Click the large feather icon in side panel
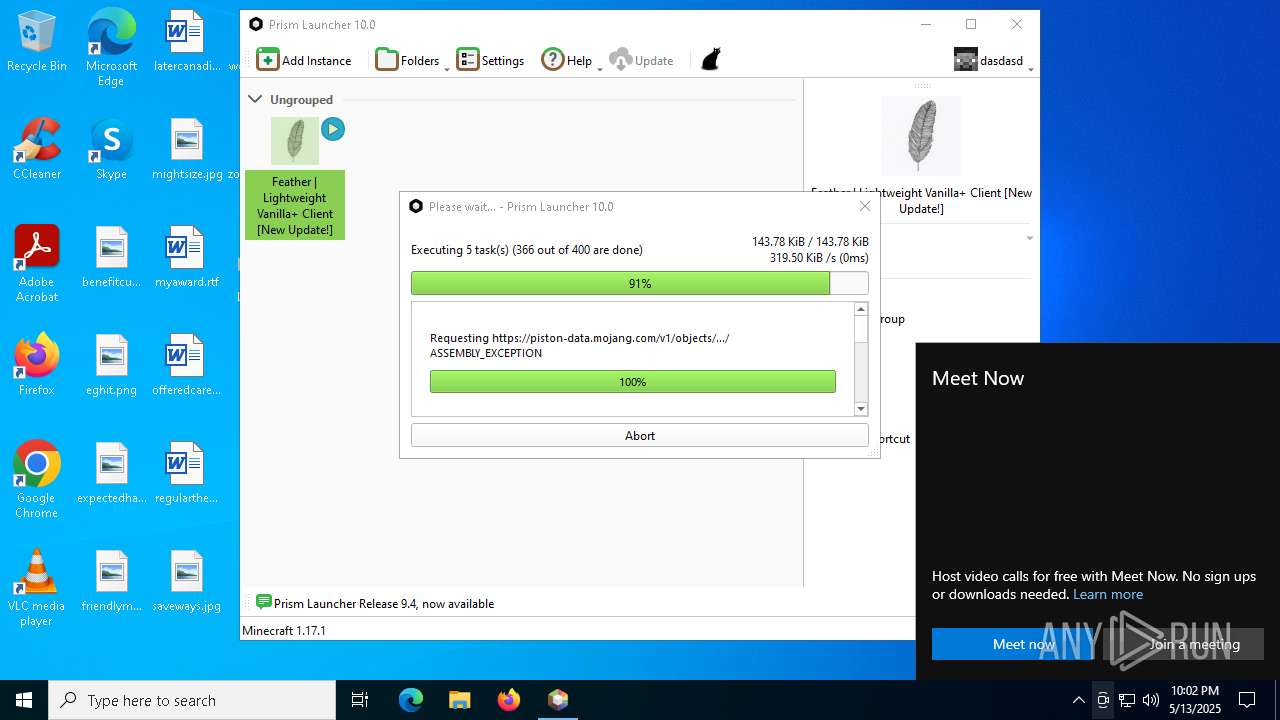This screenshot has width=1280, height=720. pyautogui.click(x=921, y=136)
